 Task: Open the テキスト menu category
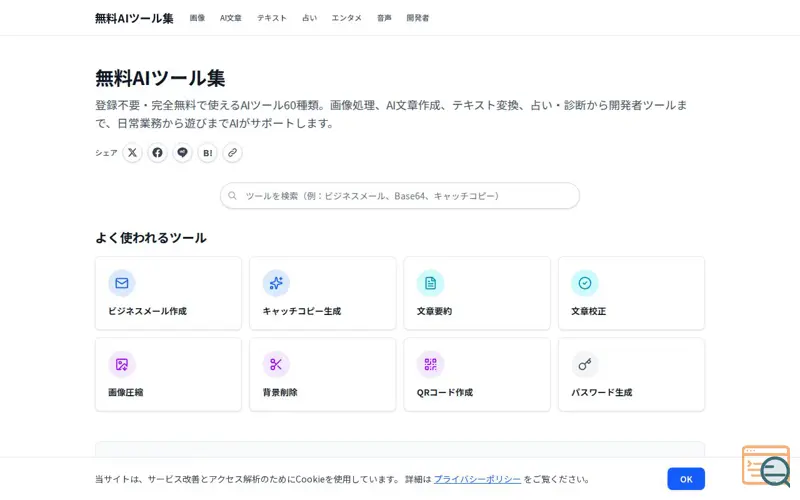click(271, 18)
